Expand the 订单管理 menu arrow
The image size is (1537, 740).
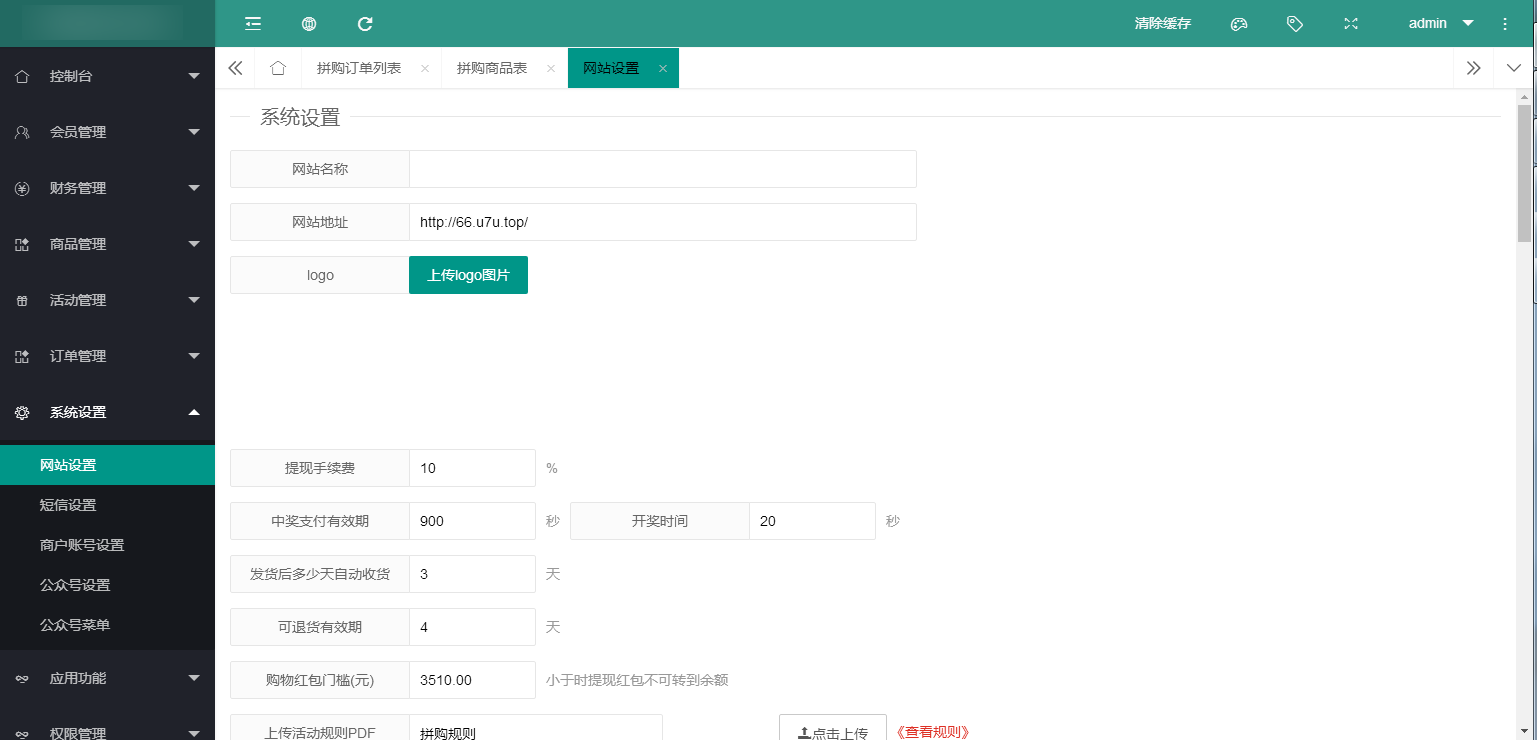tap(194, 356)
